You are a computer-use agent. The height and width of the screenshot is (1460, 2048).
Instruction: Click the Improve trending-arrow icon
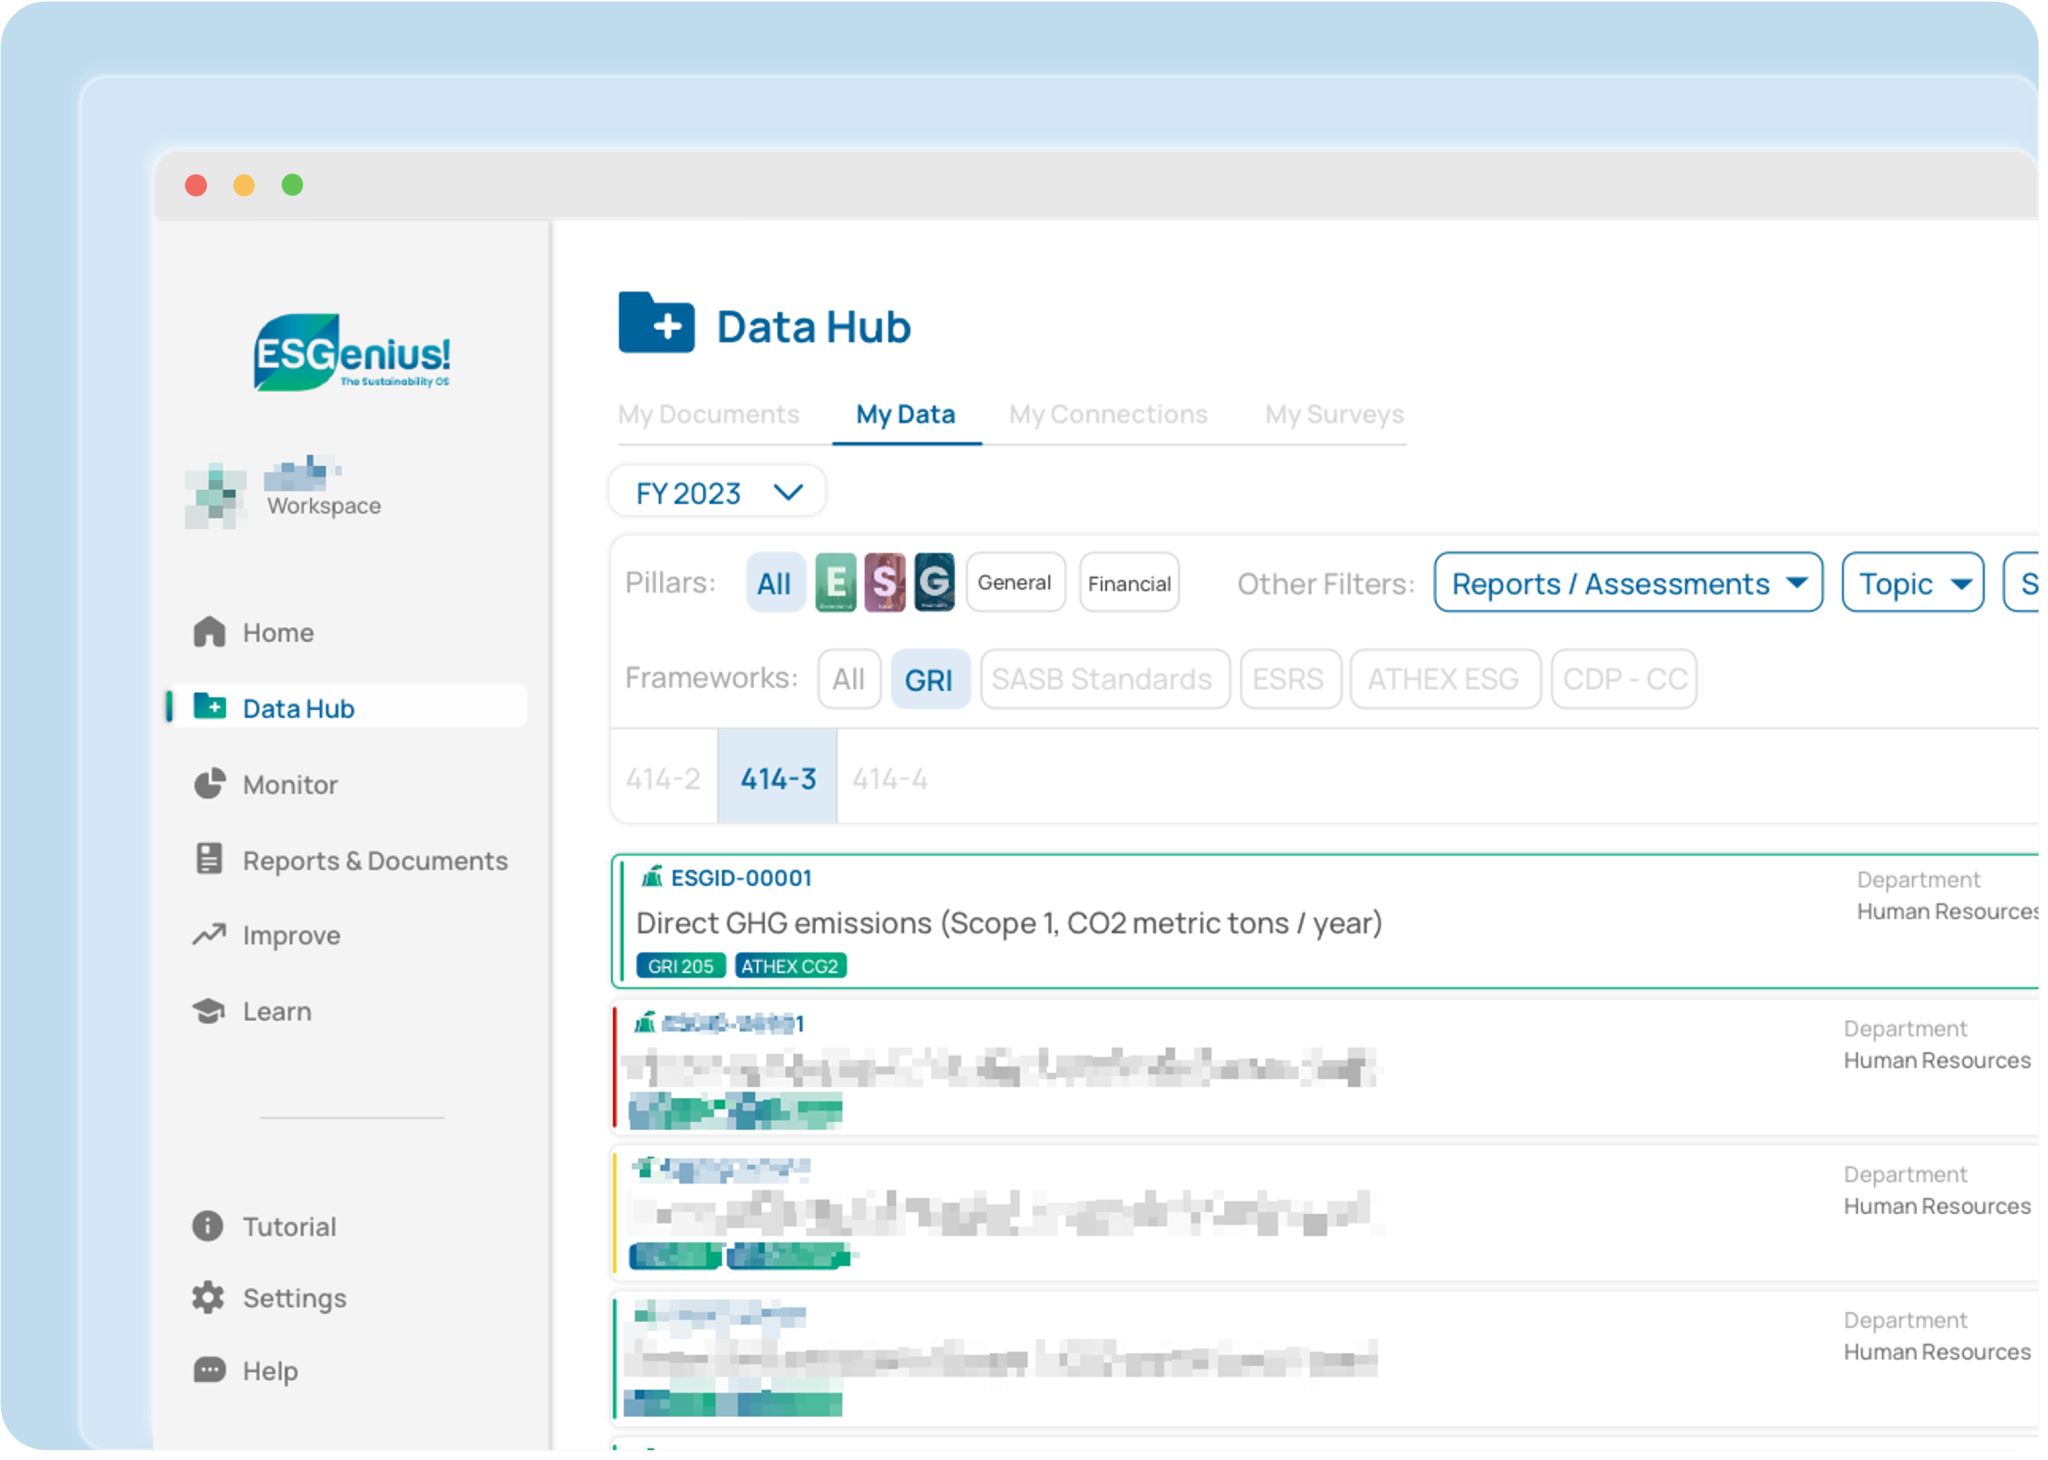click(x=210, y=934)
